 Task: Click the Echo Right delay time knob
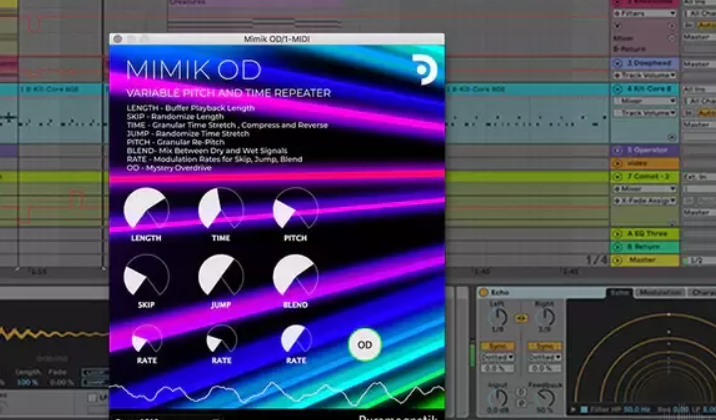click(x=544, y=317)
